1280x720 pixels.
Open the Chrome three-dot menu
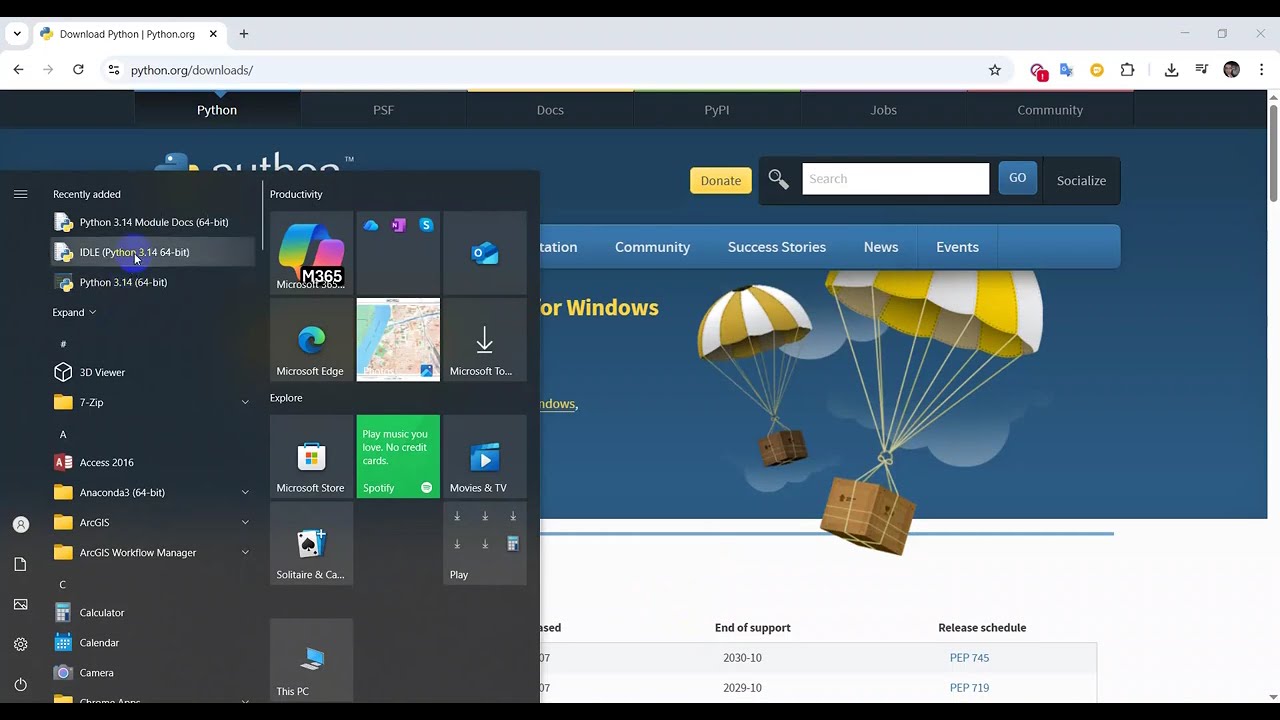1262,70
